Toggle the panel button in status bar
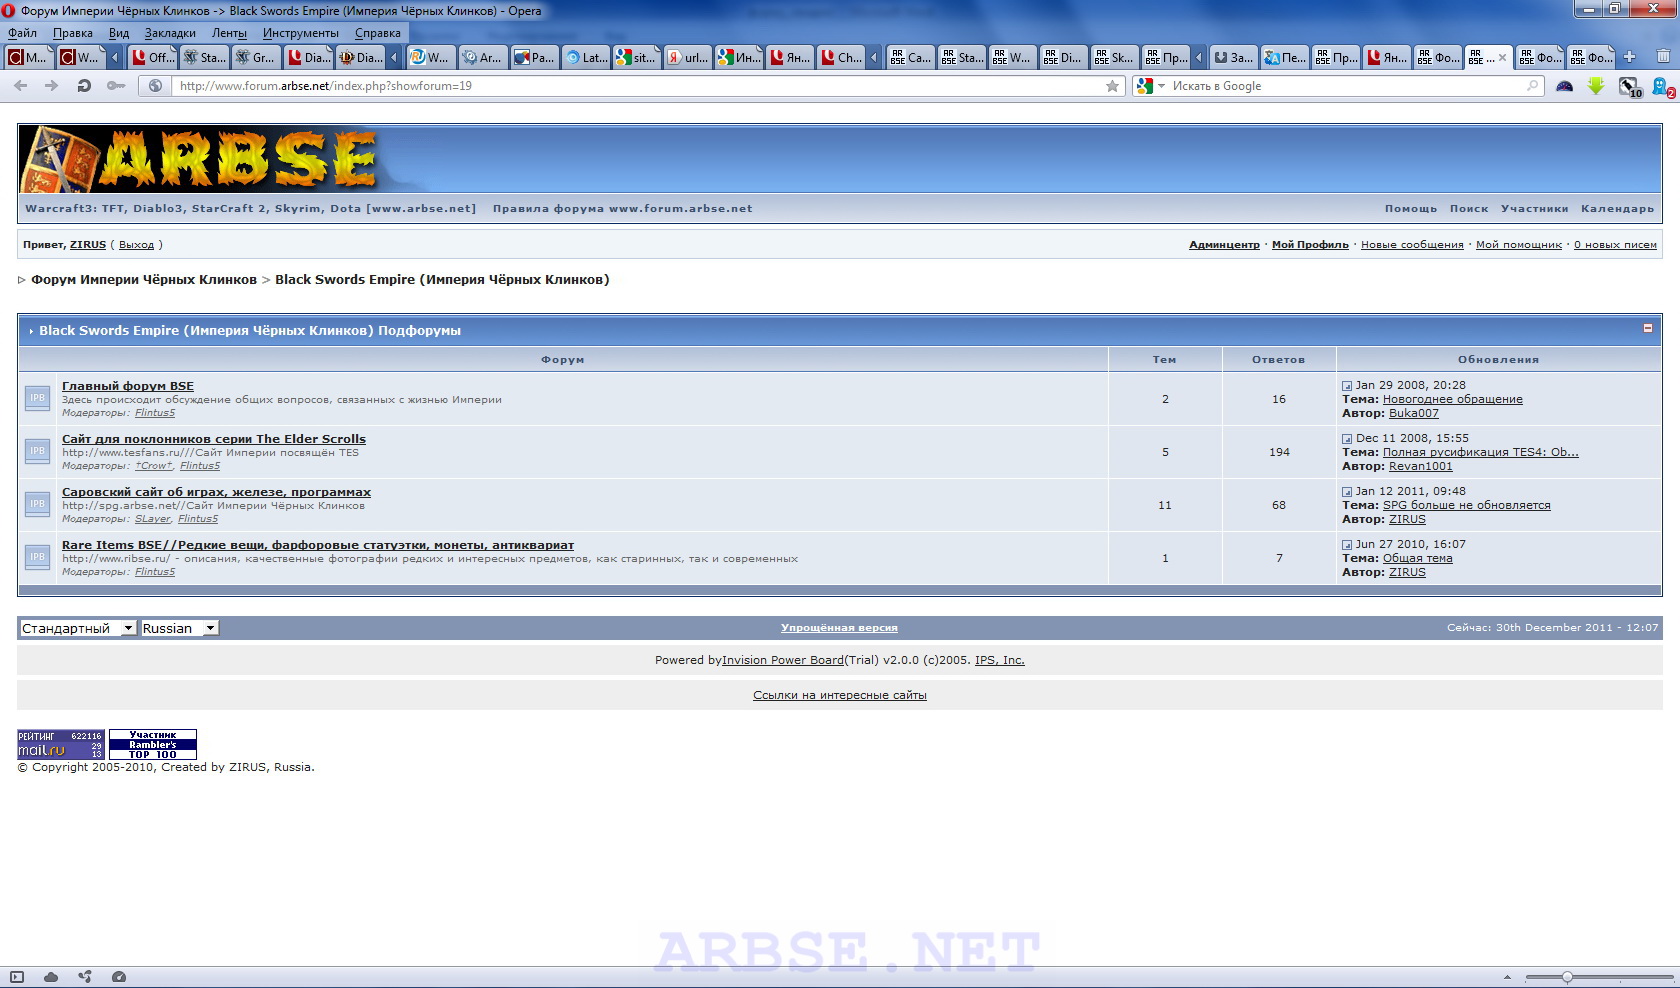Viewport: 1680px width, 988px height. (17, 977)
